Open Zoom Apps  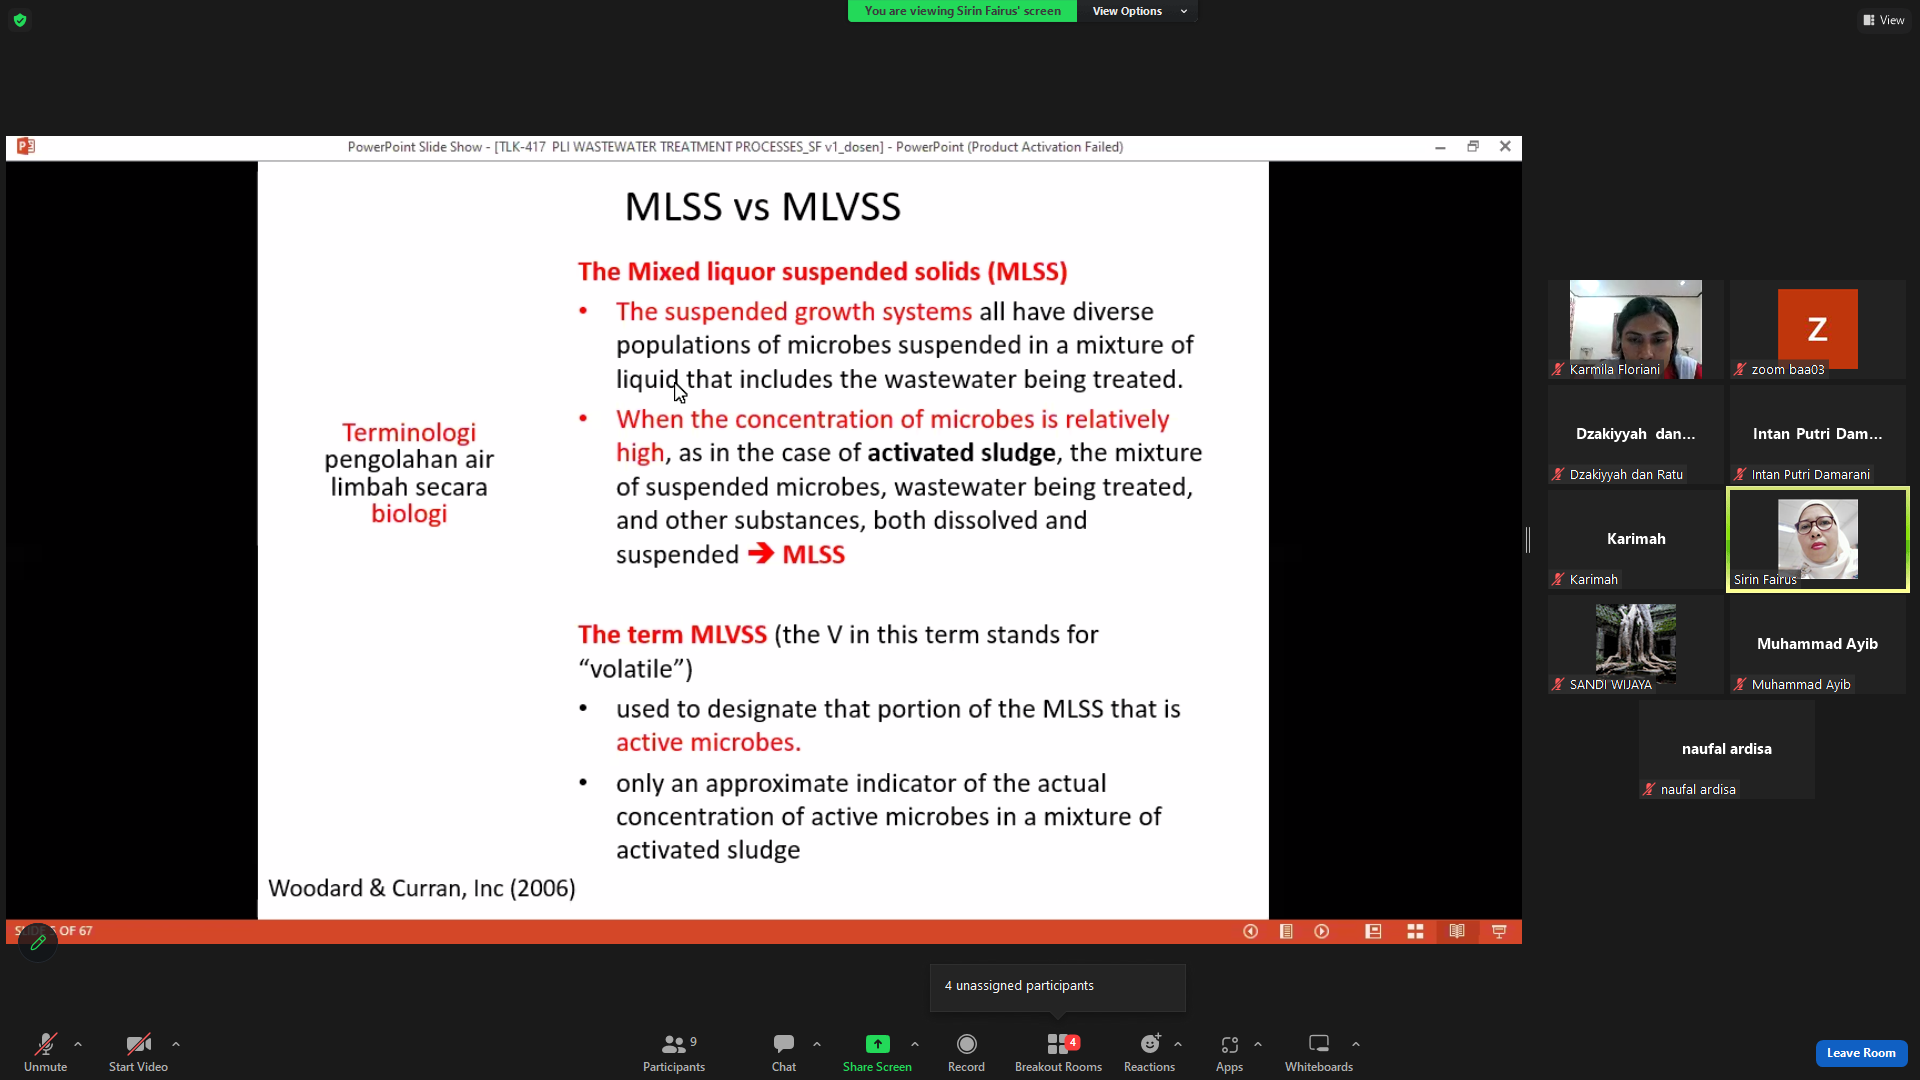(1229, 1052)
